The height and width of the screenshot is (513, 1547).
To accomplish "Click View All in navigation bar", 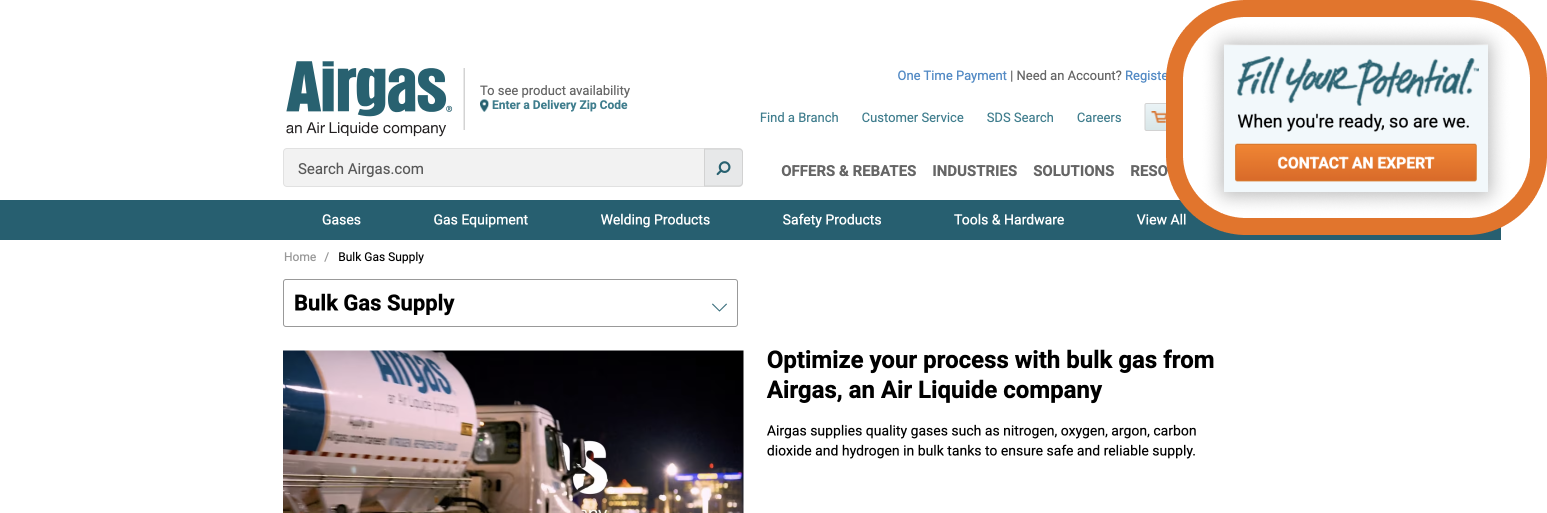I will [1161, 220].
